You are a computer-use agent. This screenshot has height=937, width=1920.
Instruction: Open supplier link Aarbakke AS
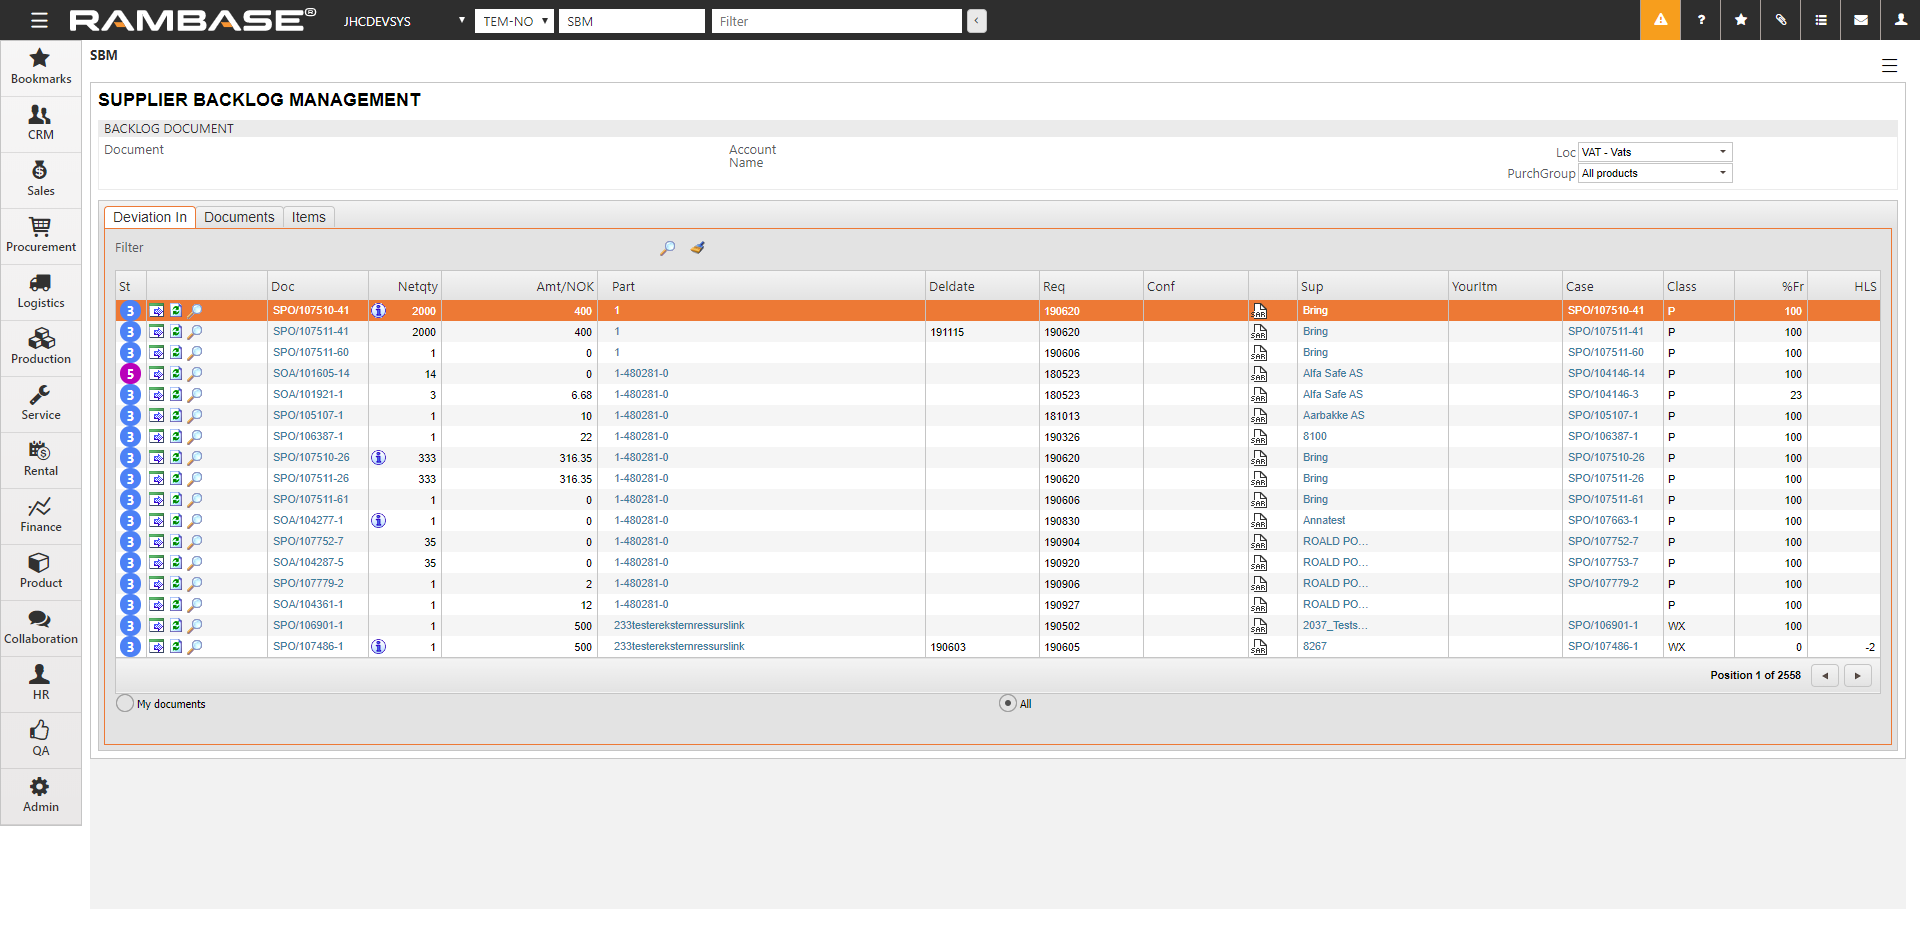point(1333,416)
